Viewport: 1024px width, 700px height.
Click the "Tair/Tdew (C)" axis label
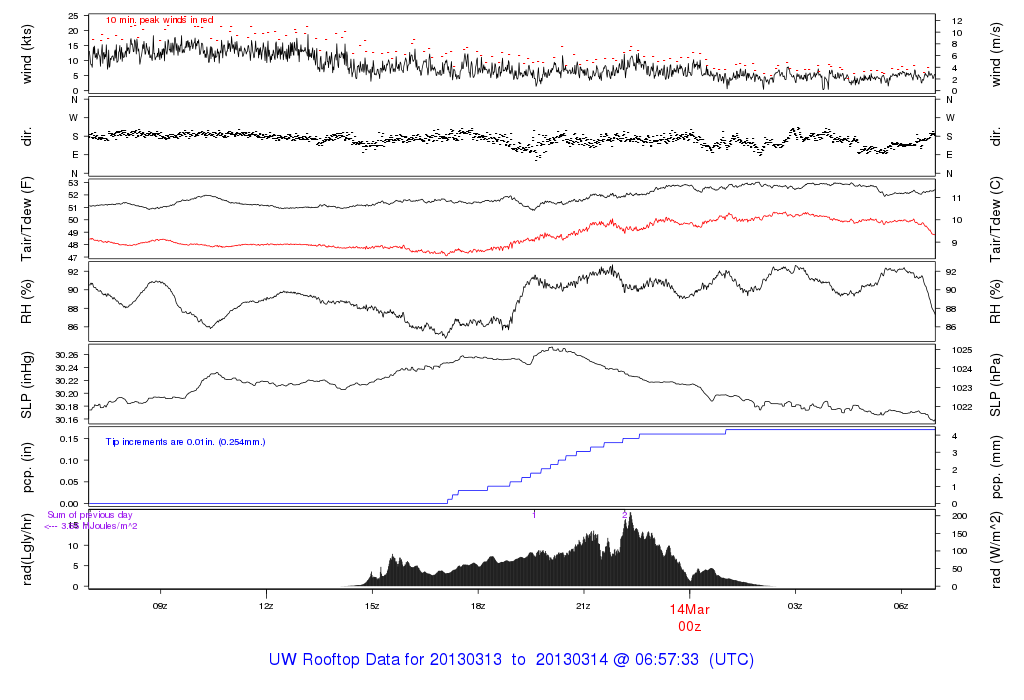tap(996, 219)
